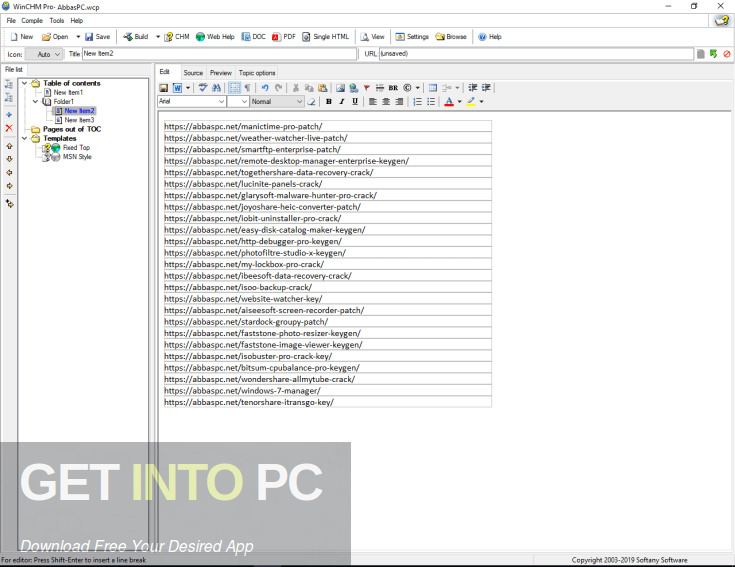This screenshot has width=735, height=567.
Task: Click the red bookmark flag icon
Action: (x=367, y=88)
